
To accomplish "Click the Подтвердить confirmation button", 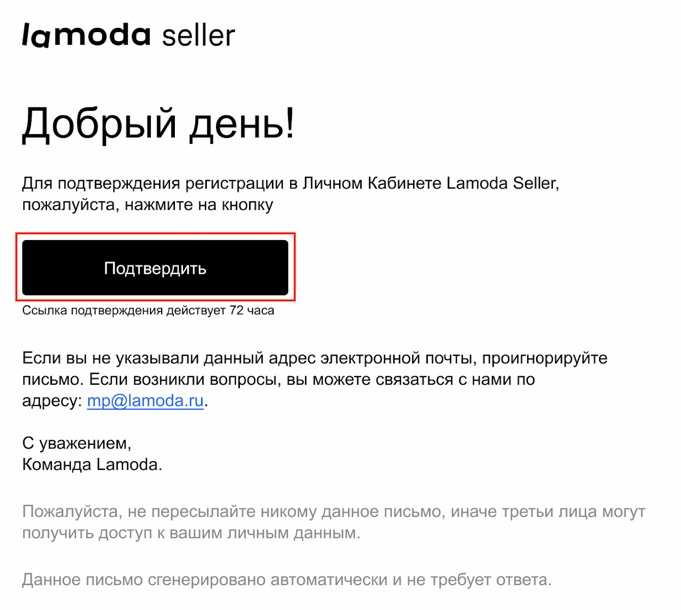I will tap(155, 268).
